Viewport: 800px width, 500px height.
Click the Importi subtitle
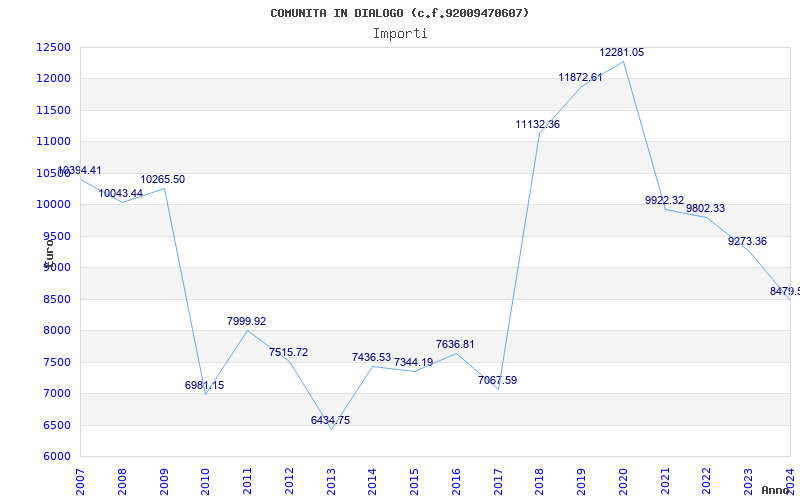[400, 34]
